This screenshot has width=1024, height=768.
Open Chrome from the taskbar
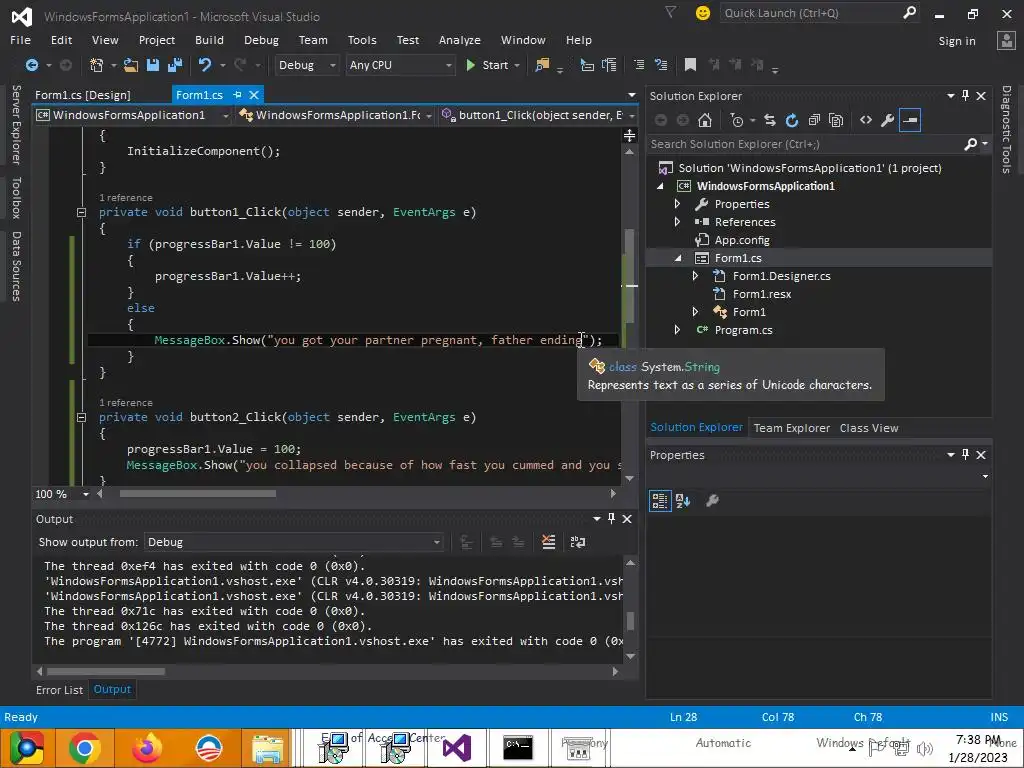84,748
